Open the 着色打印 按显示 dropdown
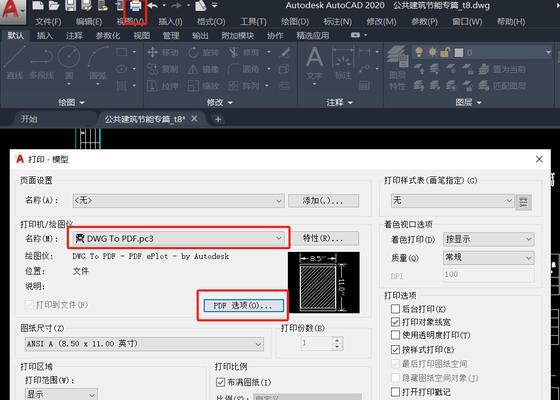 489,239
